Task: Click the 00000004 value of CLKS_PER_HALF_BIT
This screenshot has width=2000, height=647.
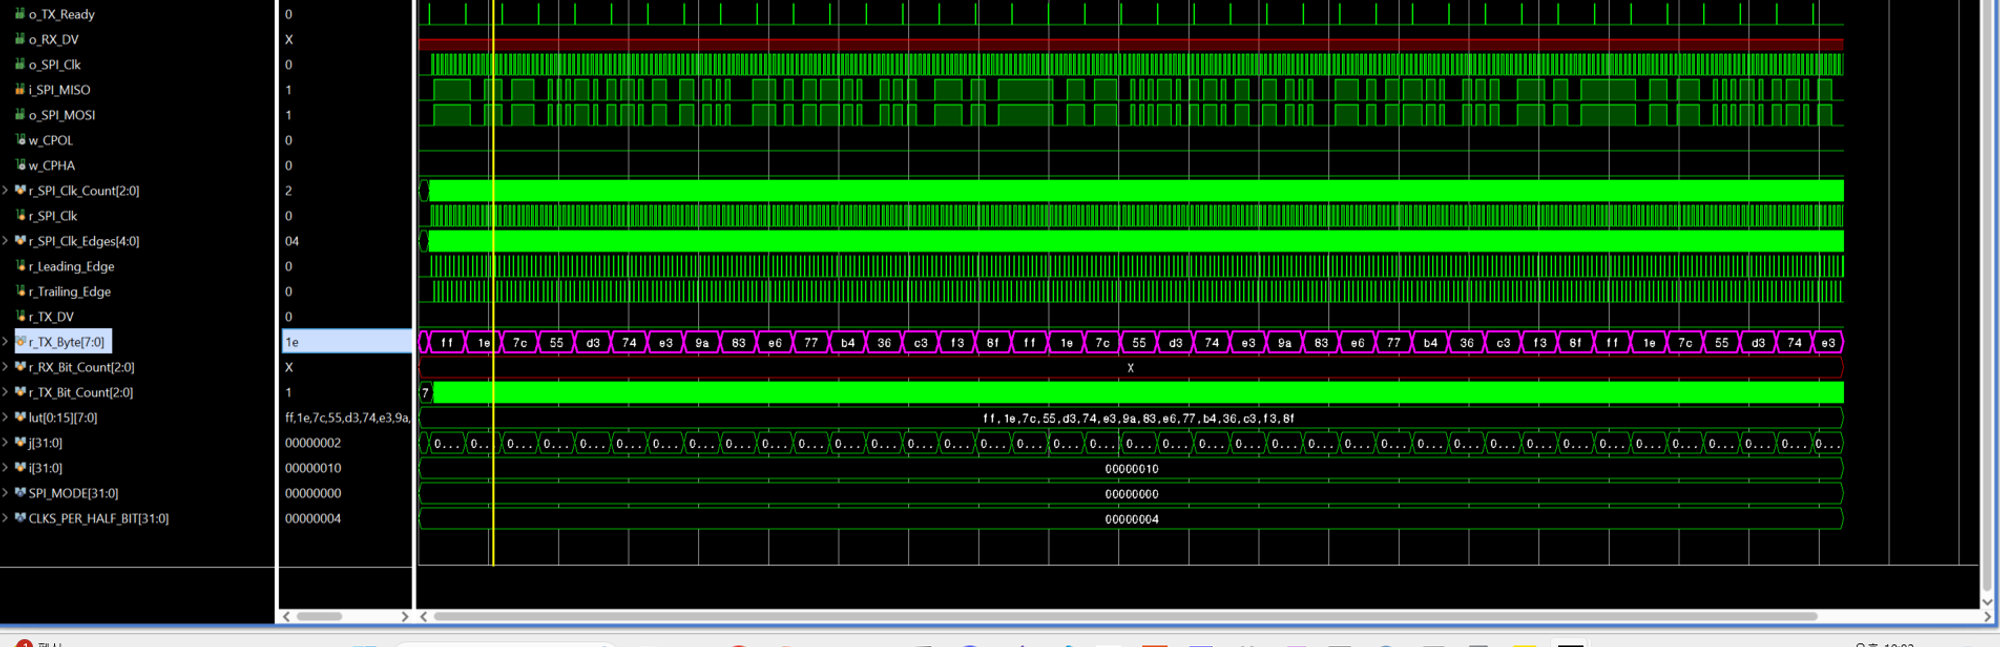Action: click(x=313, y=518)
